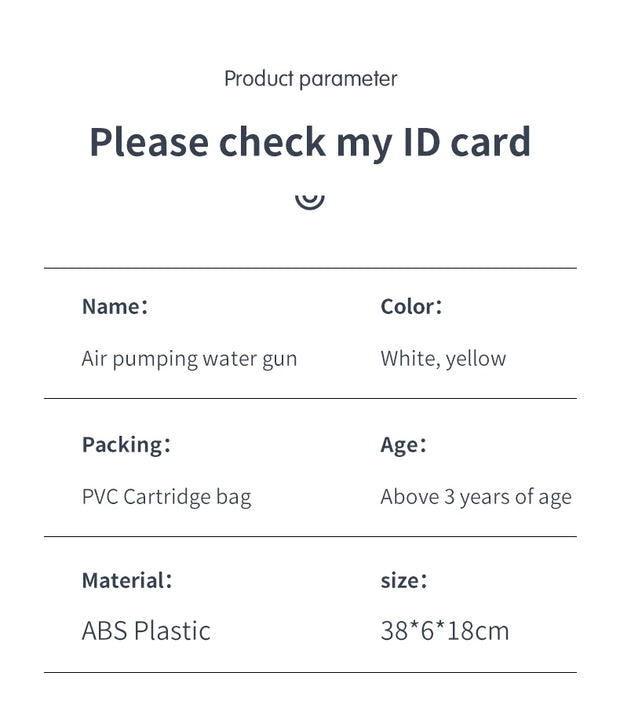Click 'Above 3 years of age' text
The width and height of the screenshot is (620, 709).
pos(476,497)
